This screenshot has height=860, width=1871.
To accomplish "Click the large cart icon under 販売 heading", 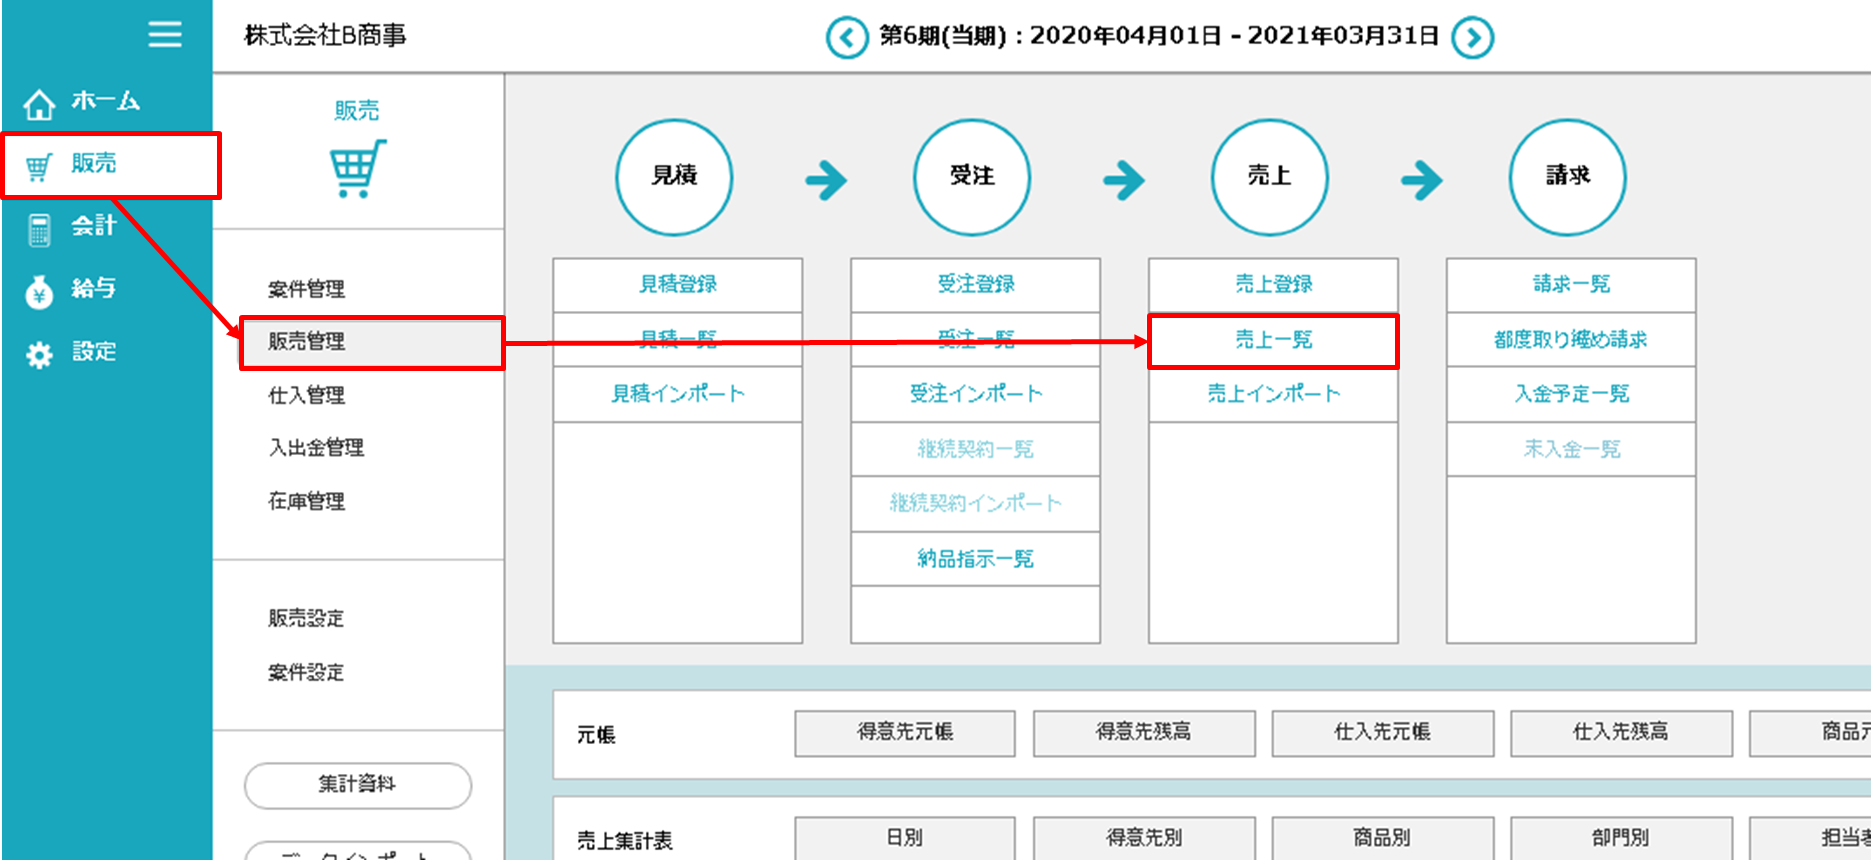I will click(357, 168).
